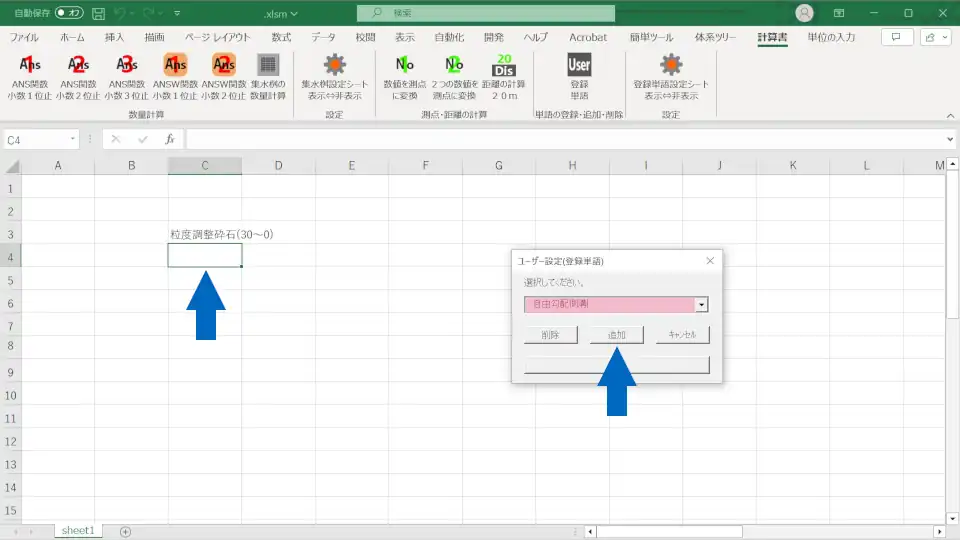Toggle the 自動保存 AutoSave switch
The height and width of the screenshot is (540, 960).
[69, 13]
